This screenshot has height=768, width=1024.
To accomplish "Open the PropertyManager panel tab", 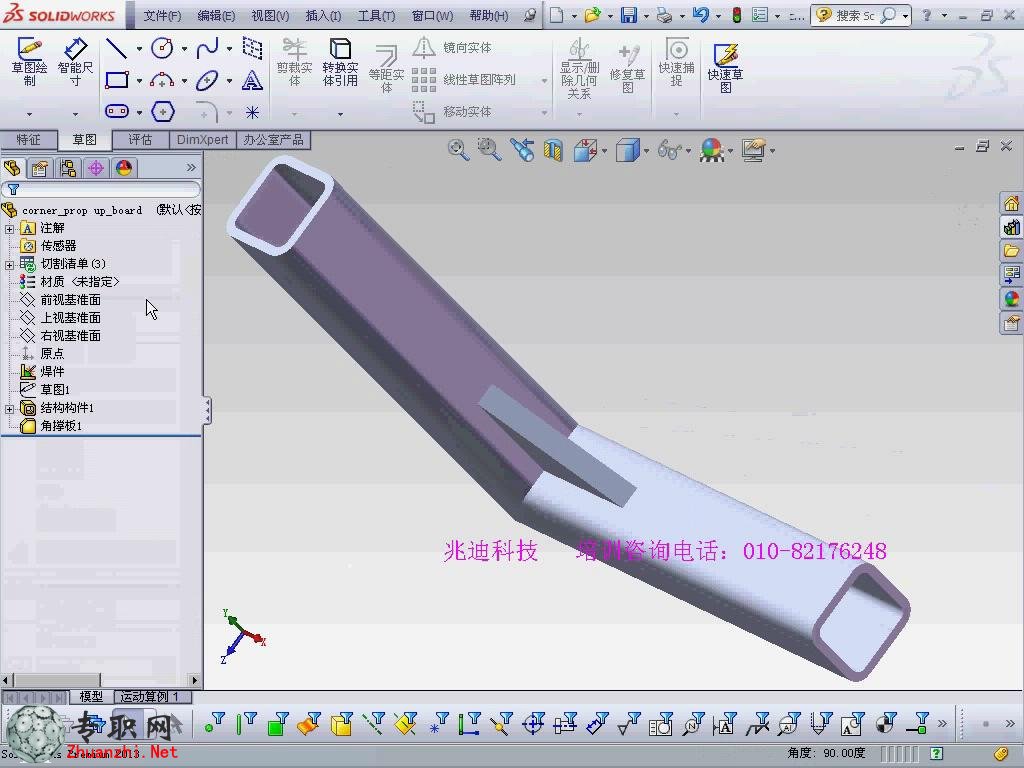I will [x=40, y=168].
